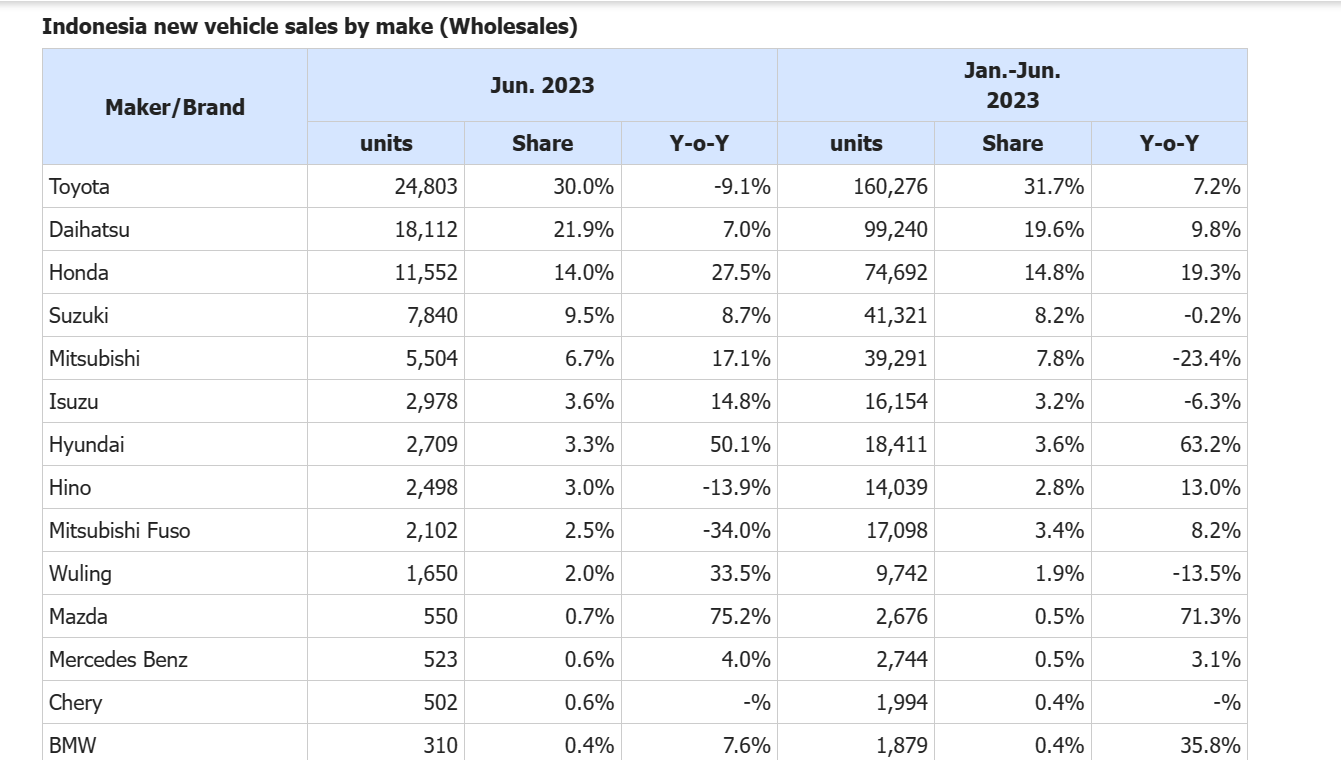Select the Mitsubishi Fuso brand cell
This screenshot has width=1341, height=760.
120,531
